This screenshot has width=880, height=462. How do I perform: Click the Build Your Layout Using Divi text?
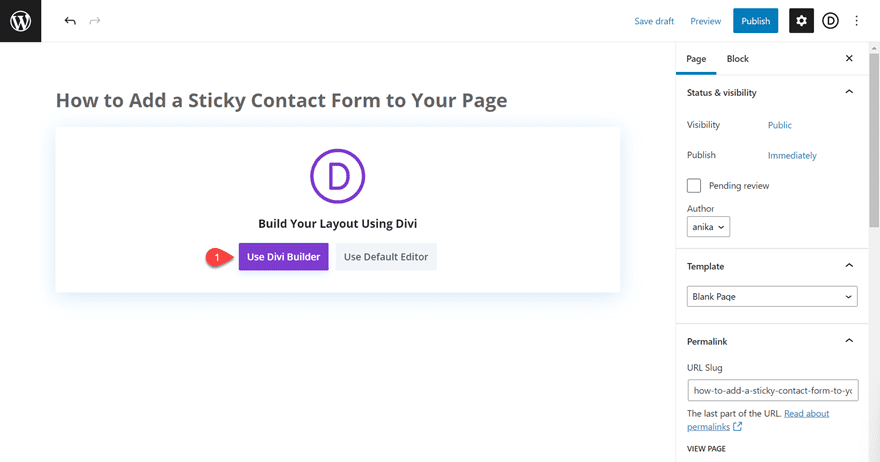337,223
